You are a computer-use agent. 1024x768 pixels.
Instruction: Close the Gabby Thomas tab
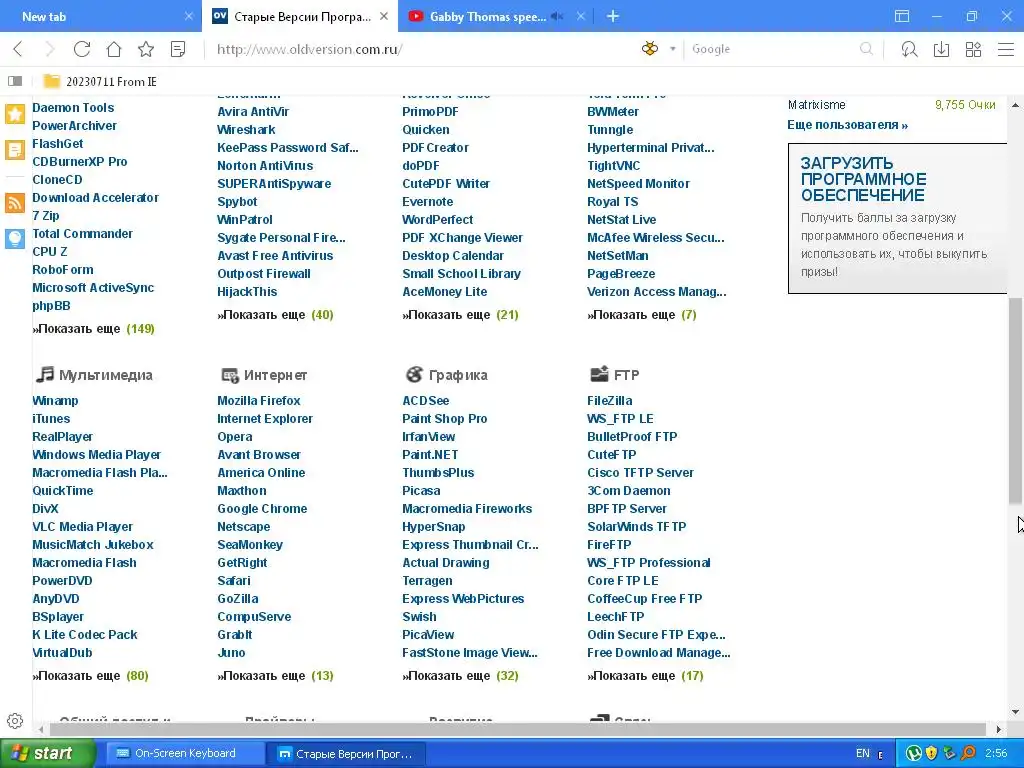[x=581, y=16]
